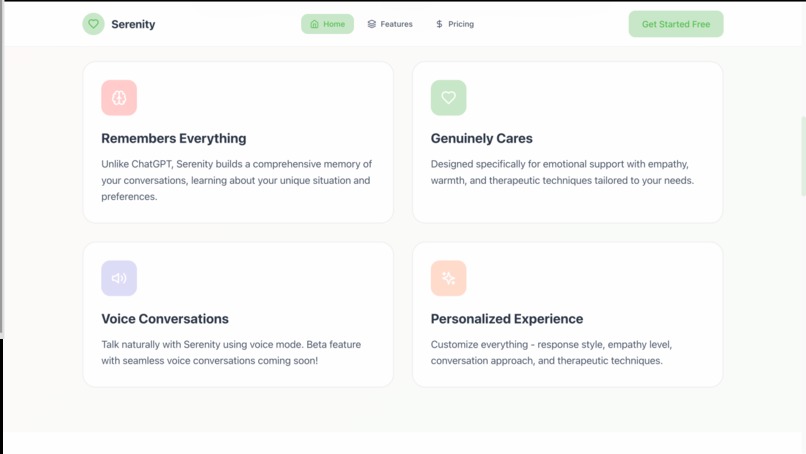Screen dimensions: 806x454
Task: Click the Serenity brand name
Action: pyautogui.click(x=133, y=24)
